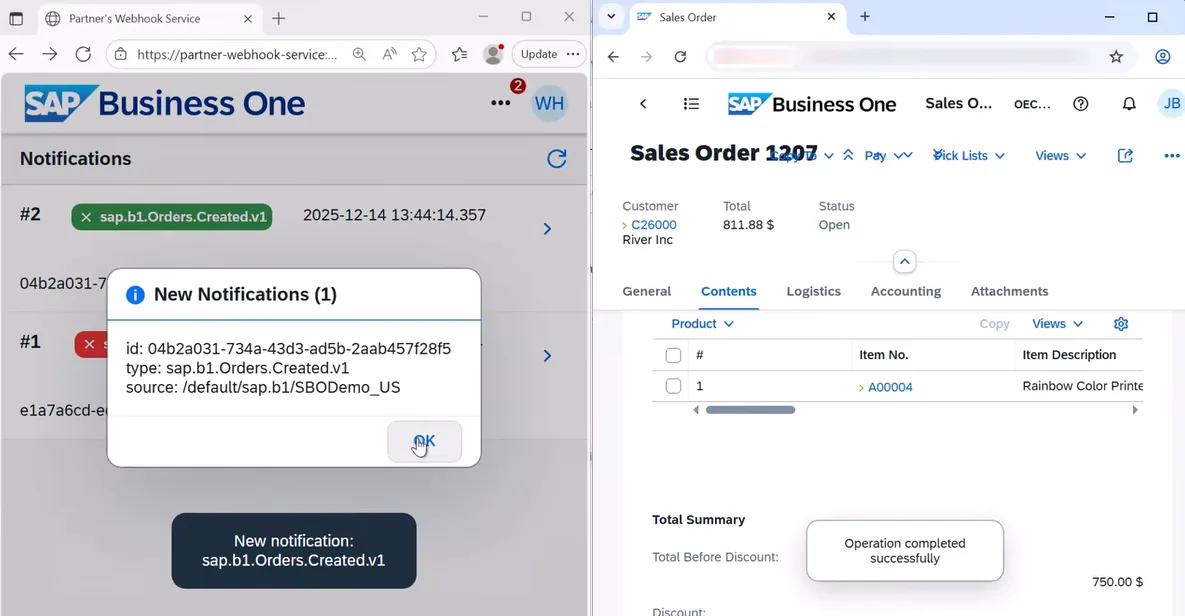Viewport: 1185px width, 616px height.
Task: Go back using the SAP header arrow
Action: pos(643,104)
